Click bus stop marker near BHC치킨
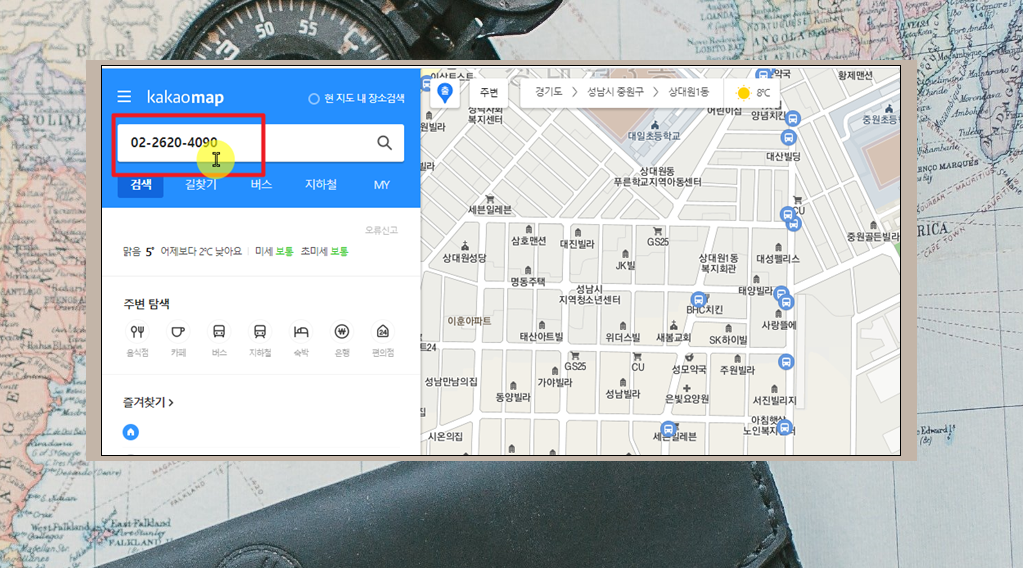This screenshot has width=1023, height=568. pyautogui.click(x=699, y=299)
